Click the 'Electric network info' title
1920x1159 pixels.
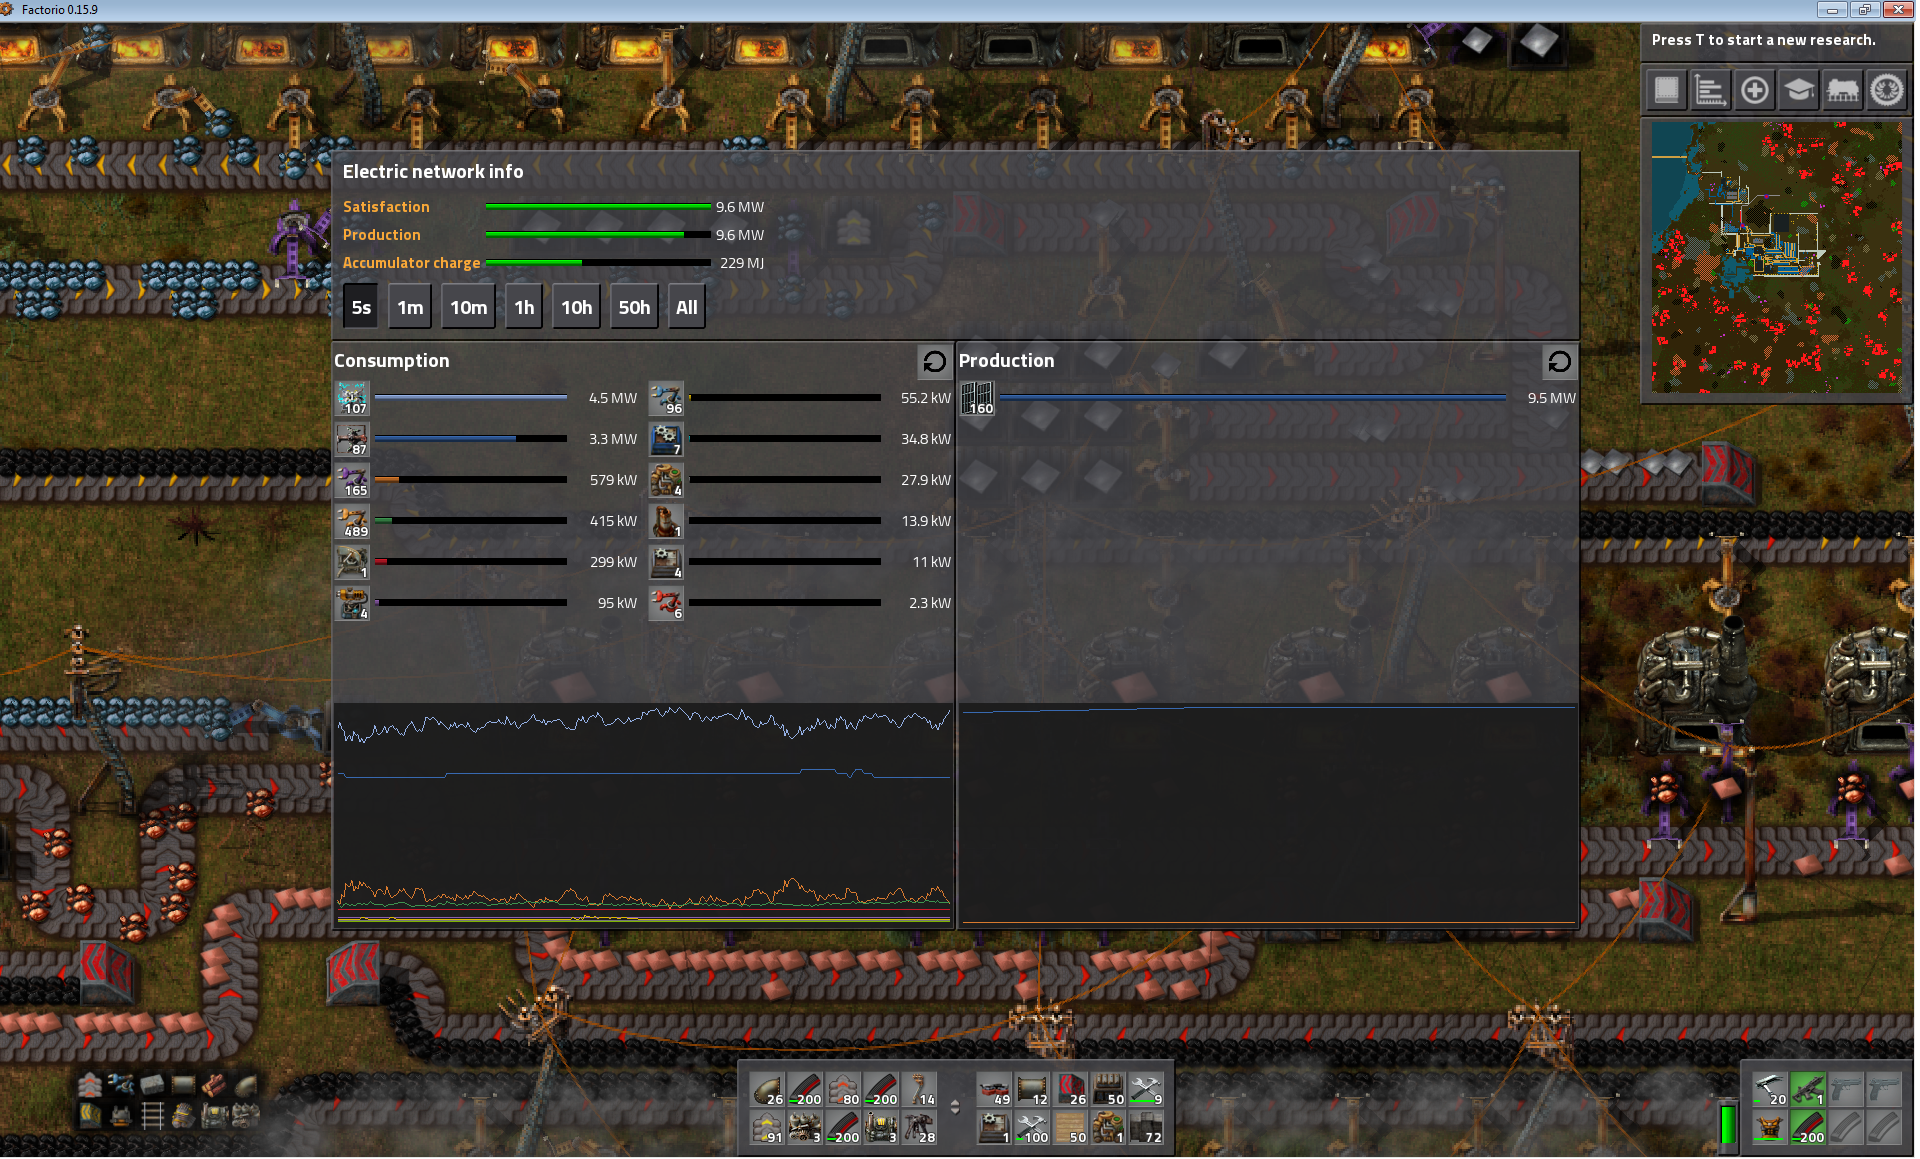coord(433,172)
